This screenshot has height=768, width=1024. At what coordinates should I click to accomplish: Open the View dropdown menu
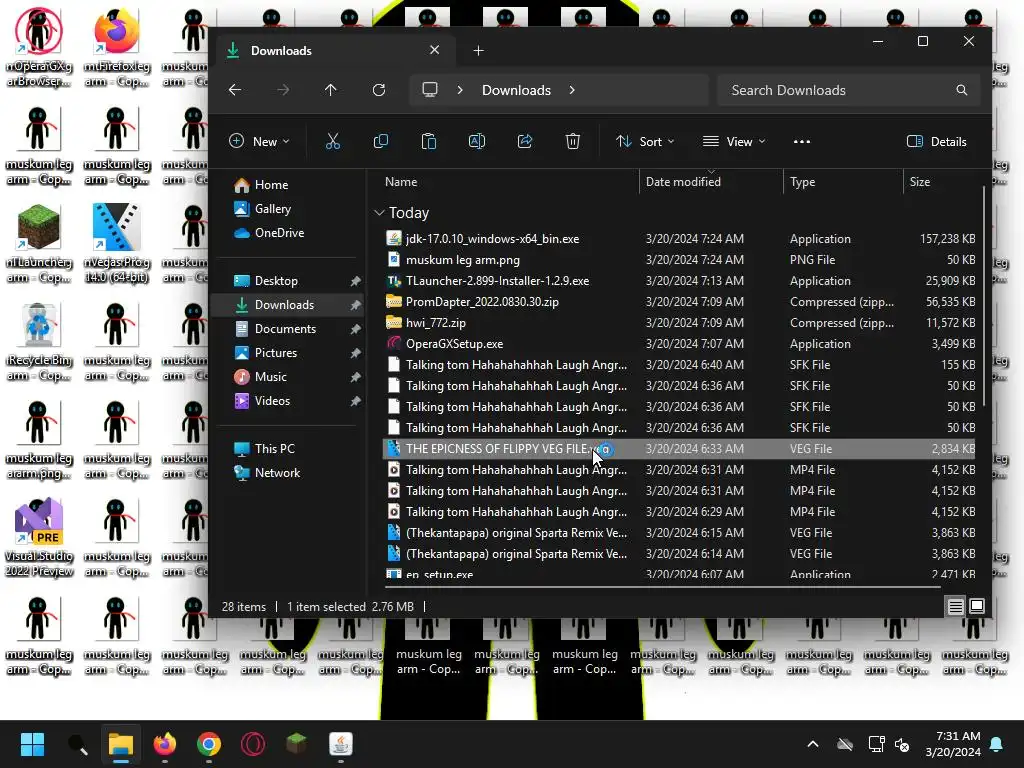[x=733, y=141]
